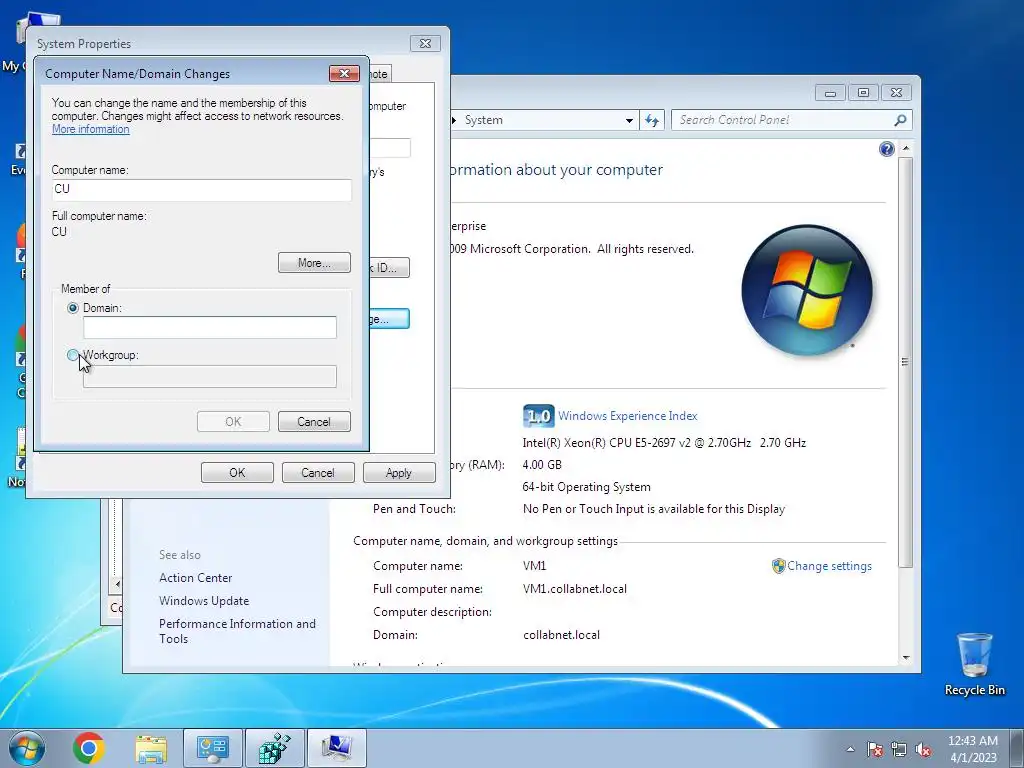Close the Computer Name/Domain Changes dialog
The width and height of the screenshot is (1024, 768).
[344, 73]
